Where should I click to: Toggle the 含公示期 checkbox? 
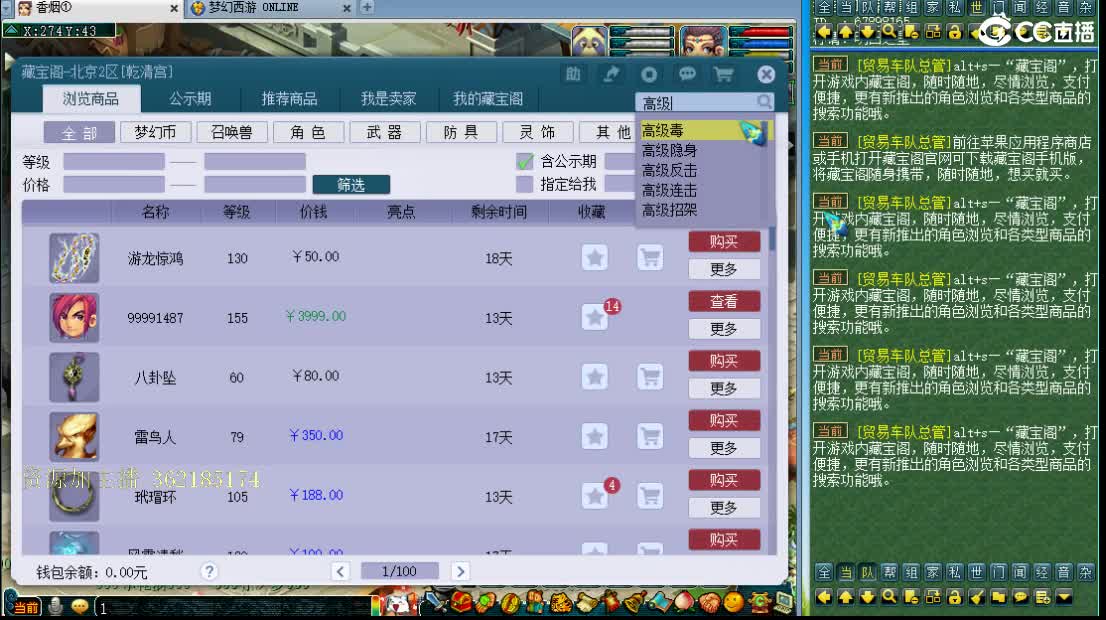[x=524, y=162]
